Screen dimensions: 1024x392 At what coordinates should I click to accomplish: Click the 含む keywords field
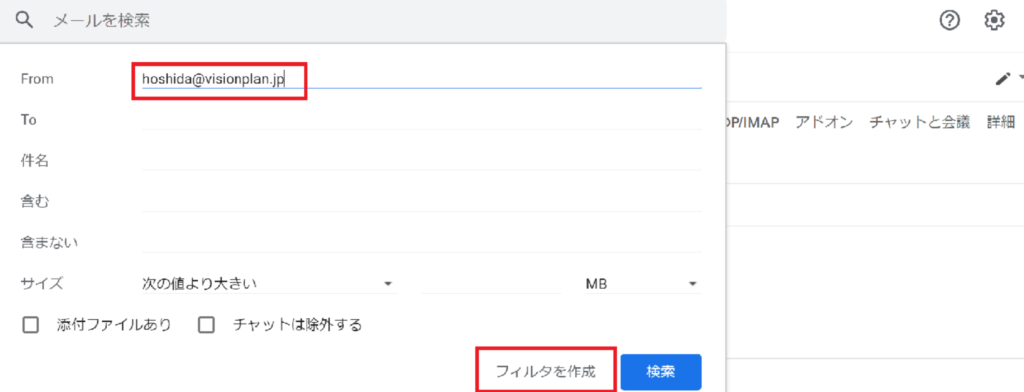pyautogui.click(x=422, y=202)
